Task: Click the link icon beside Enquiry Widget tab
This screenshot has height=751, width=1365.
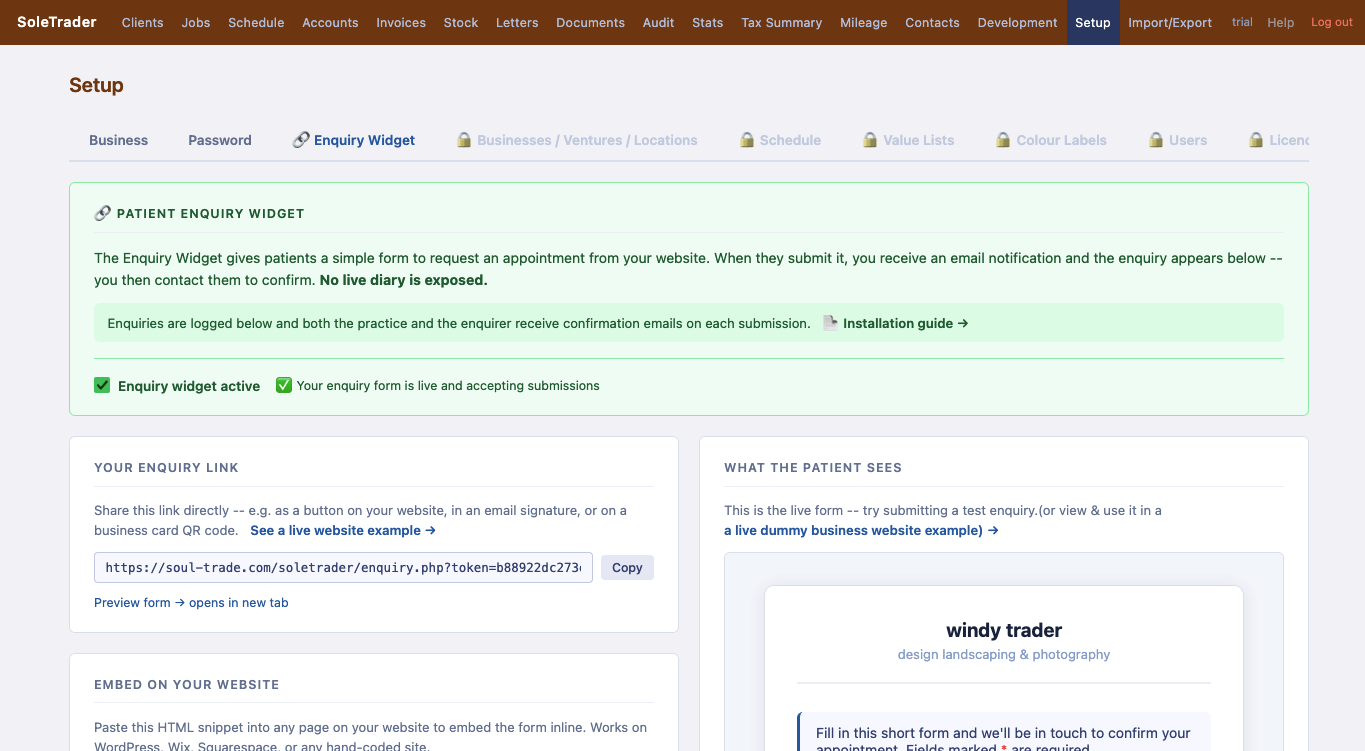Action: [300, 140]
